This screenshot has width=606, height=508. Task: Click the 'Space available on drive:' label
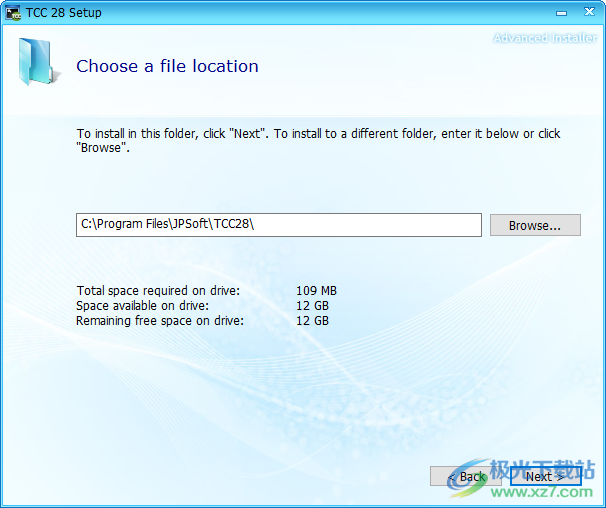pos(143,306)
